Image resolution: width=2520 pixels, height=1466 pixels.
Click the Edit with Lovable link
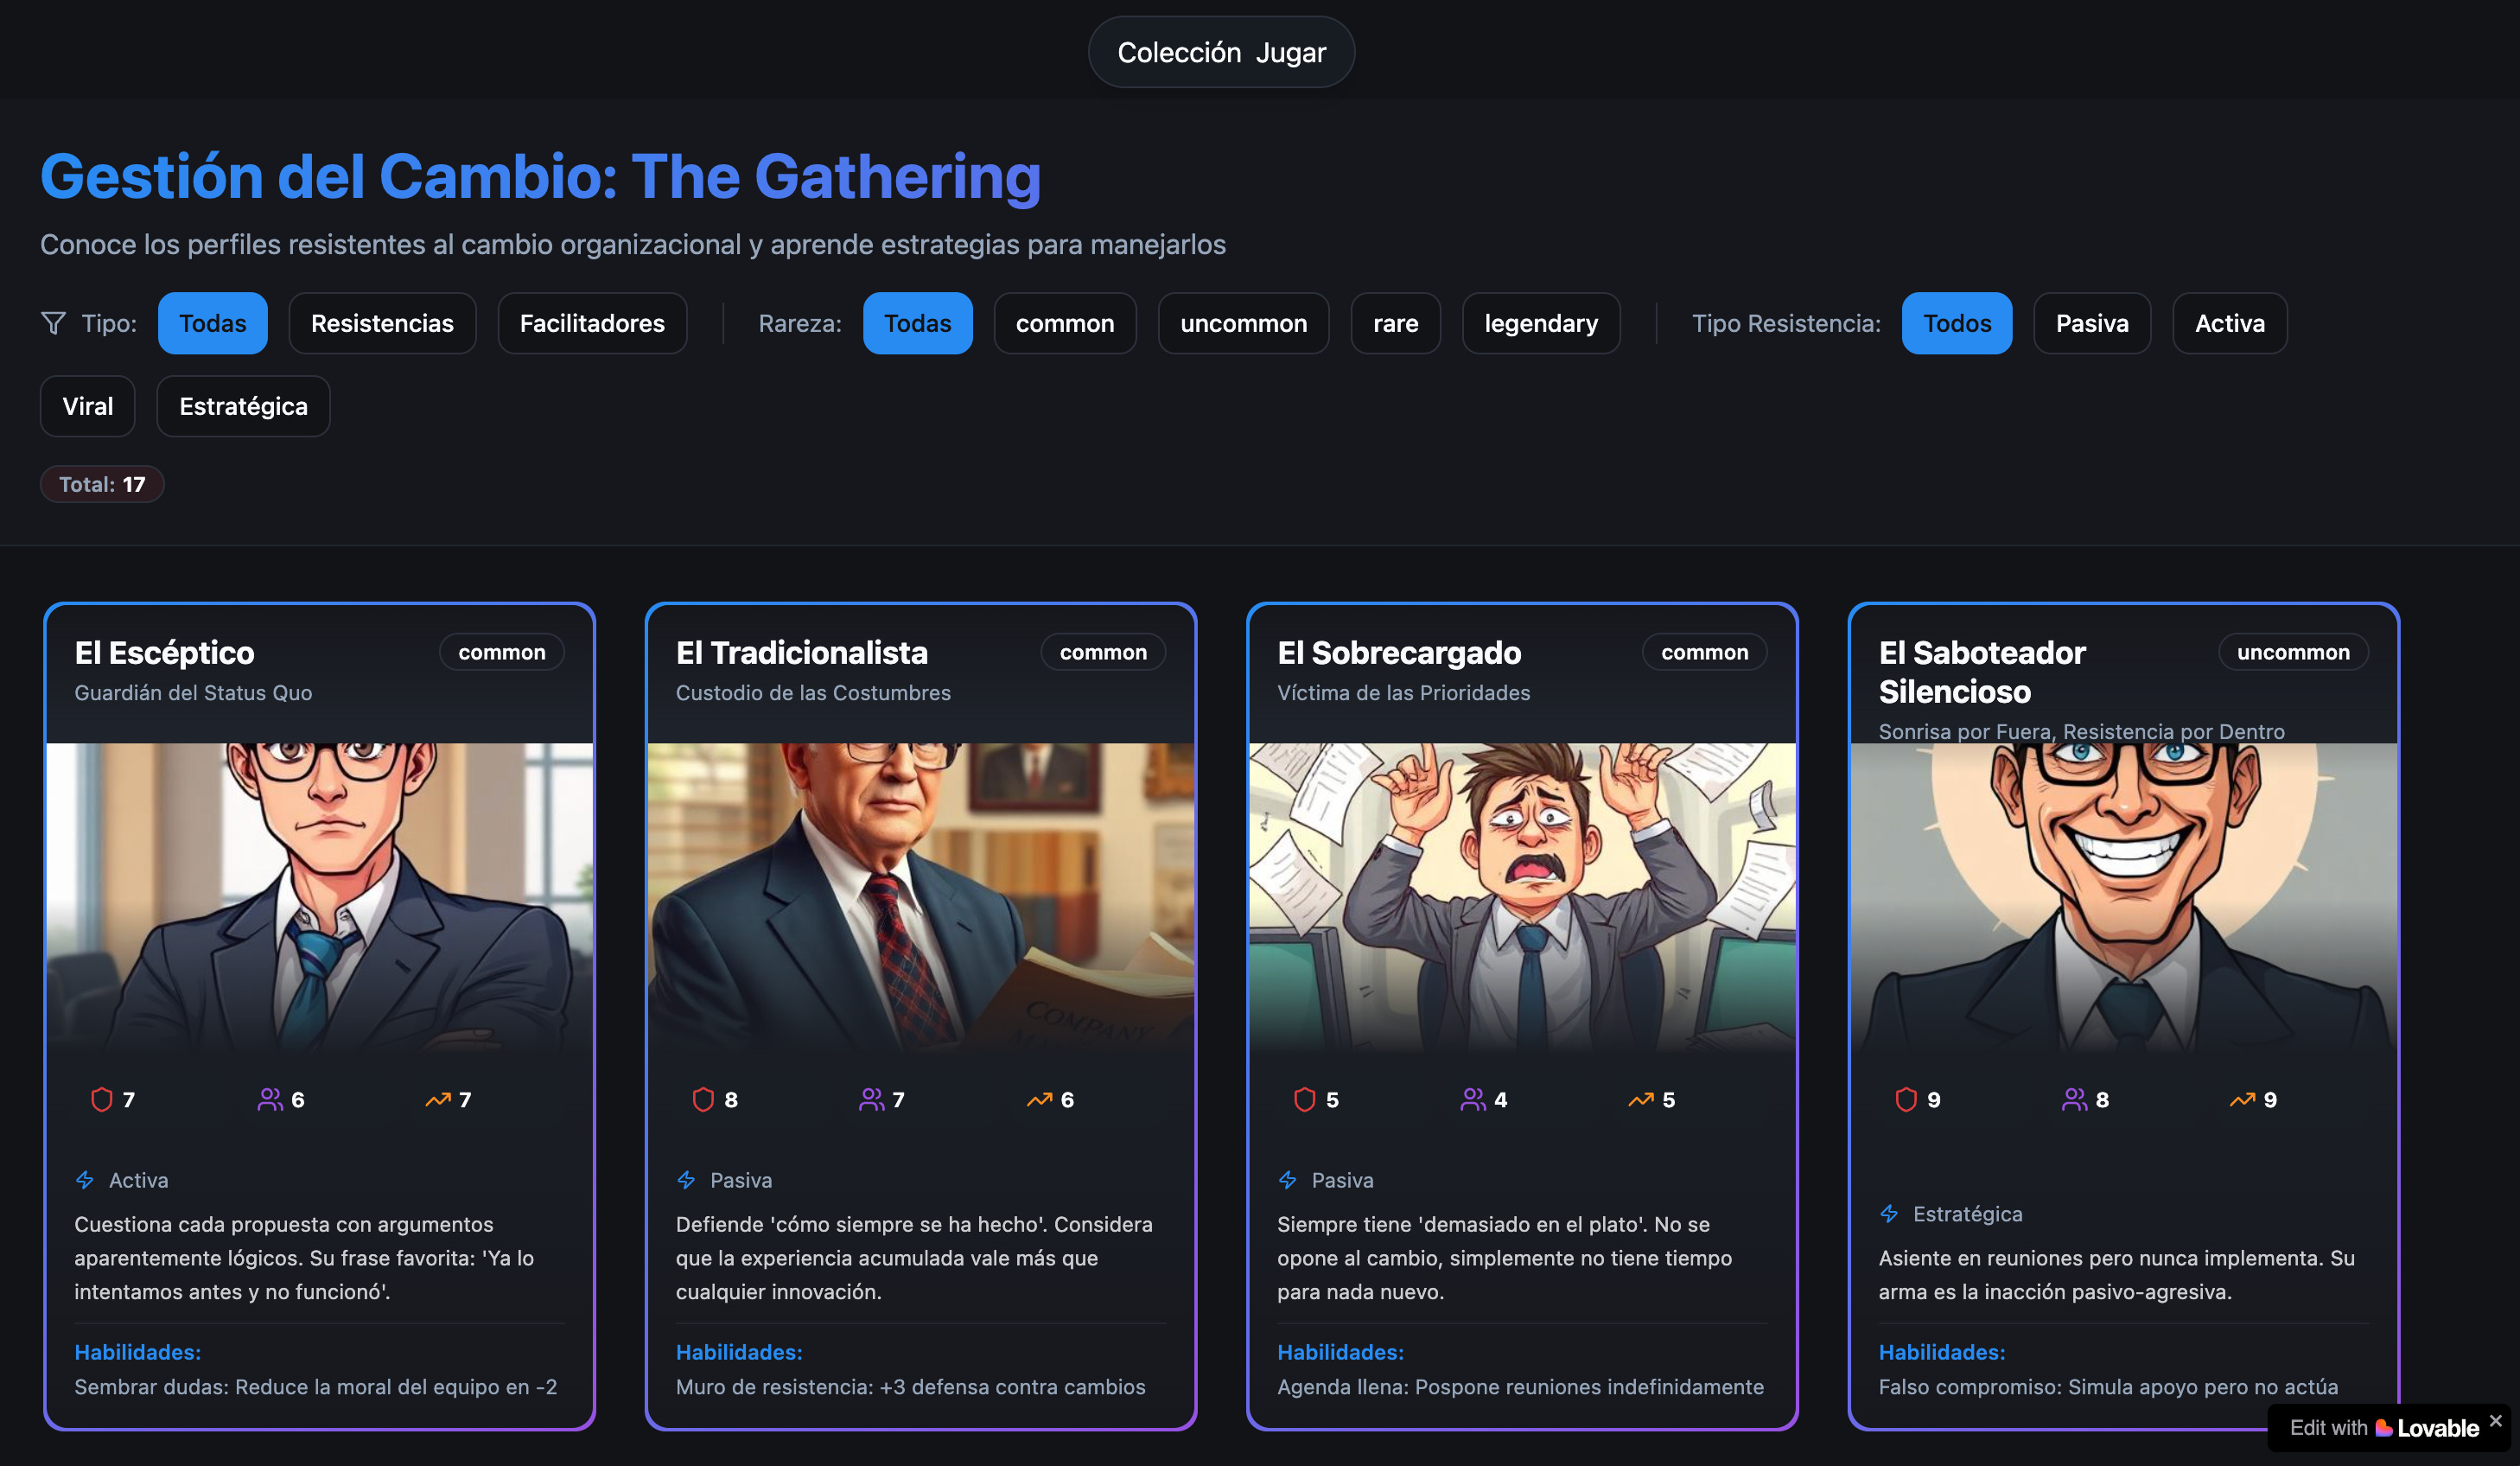click(x=2383, y=1428)
